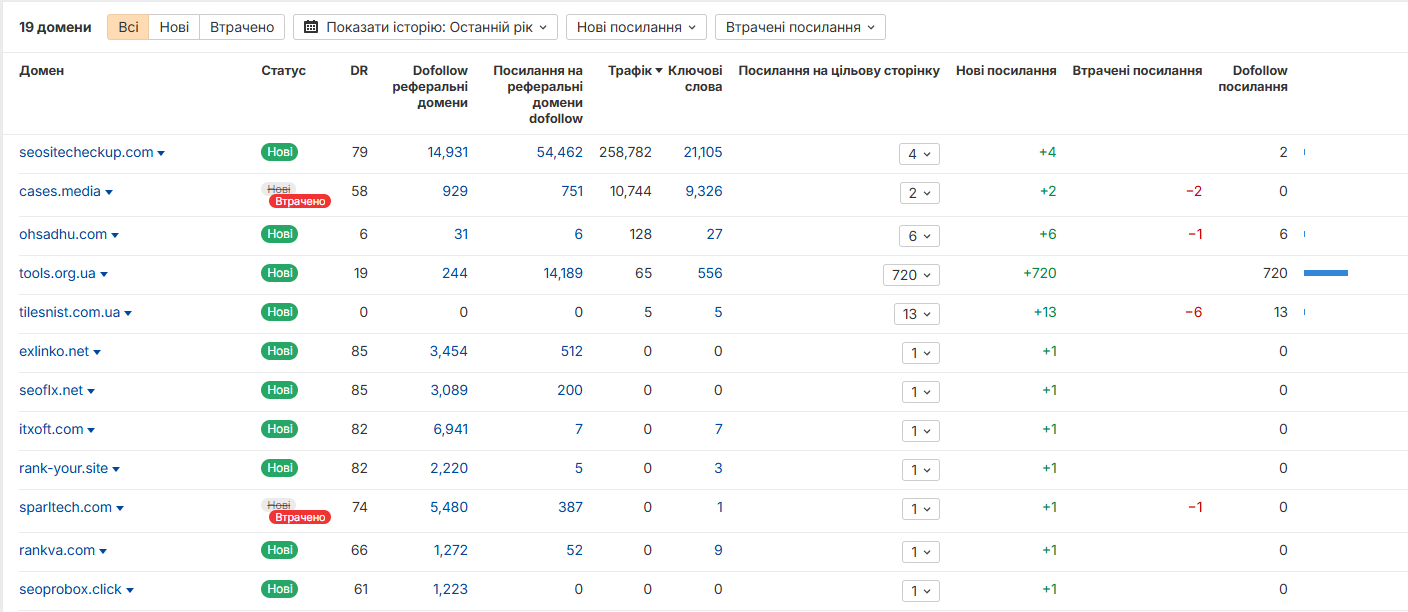Click the Нові status badge for tools.org.ua
Viewport: 1408px width, 612px height.
(280, 273)
